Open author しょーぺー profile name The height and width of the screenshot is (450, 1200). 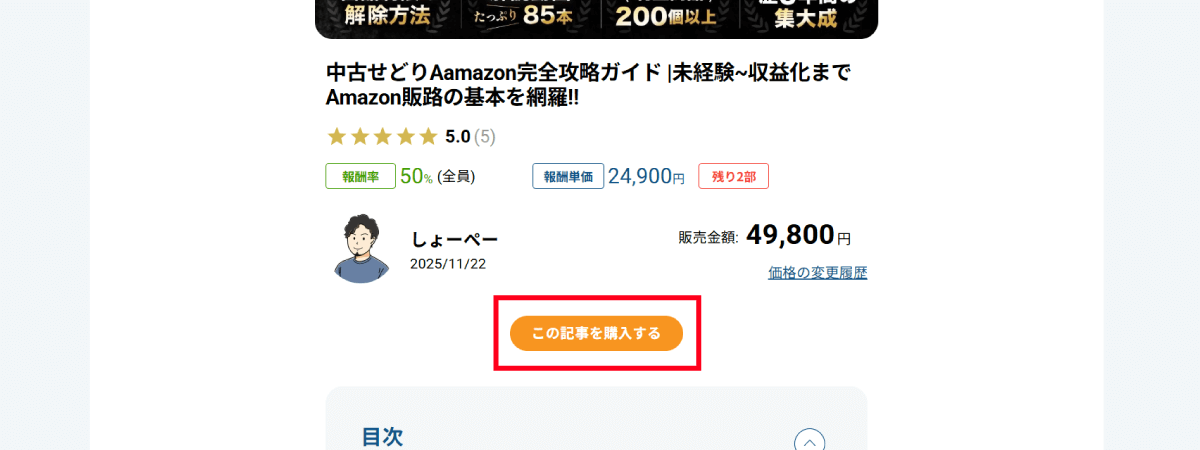click(x=454, y=239)
